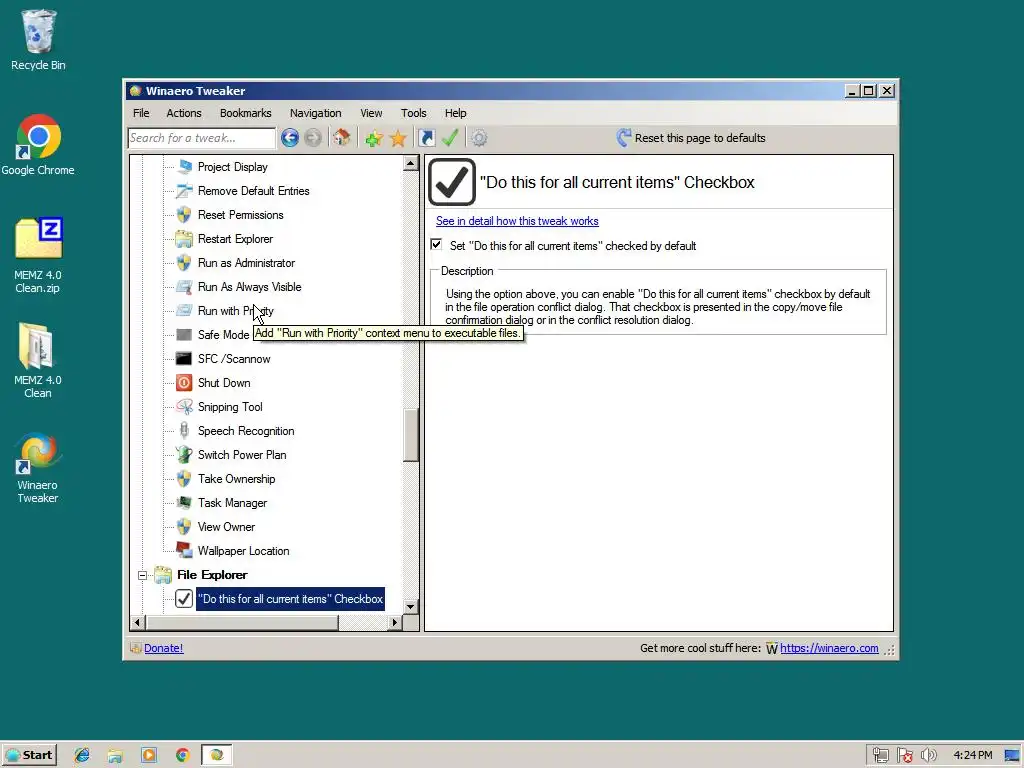Open the View menu
1024x768 pixels.
[x=371, y=113]
